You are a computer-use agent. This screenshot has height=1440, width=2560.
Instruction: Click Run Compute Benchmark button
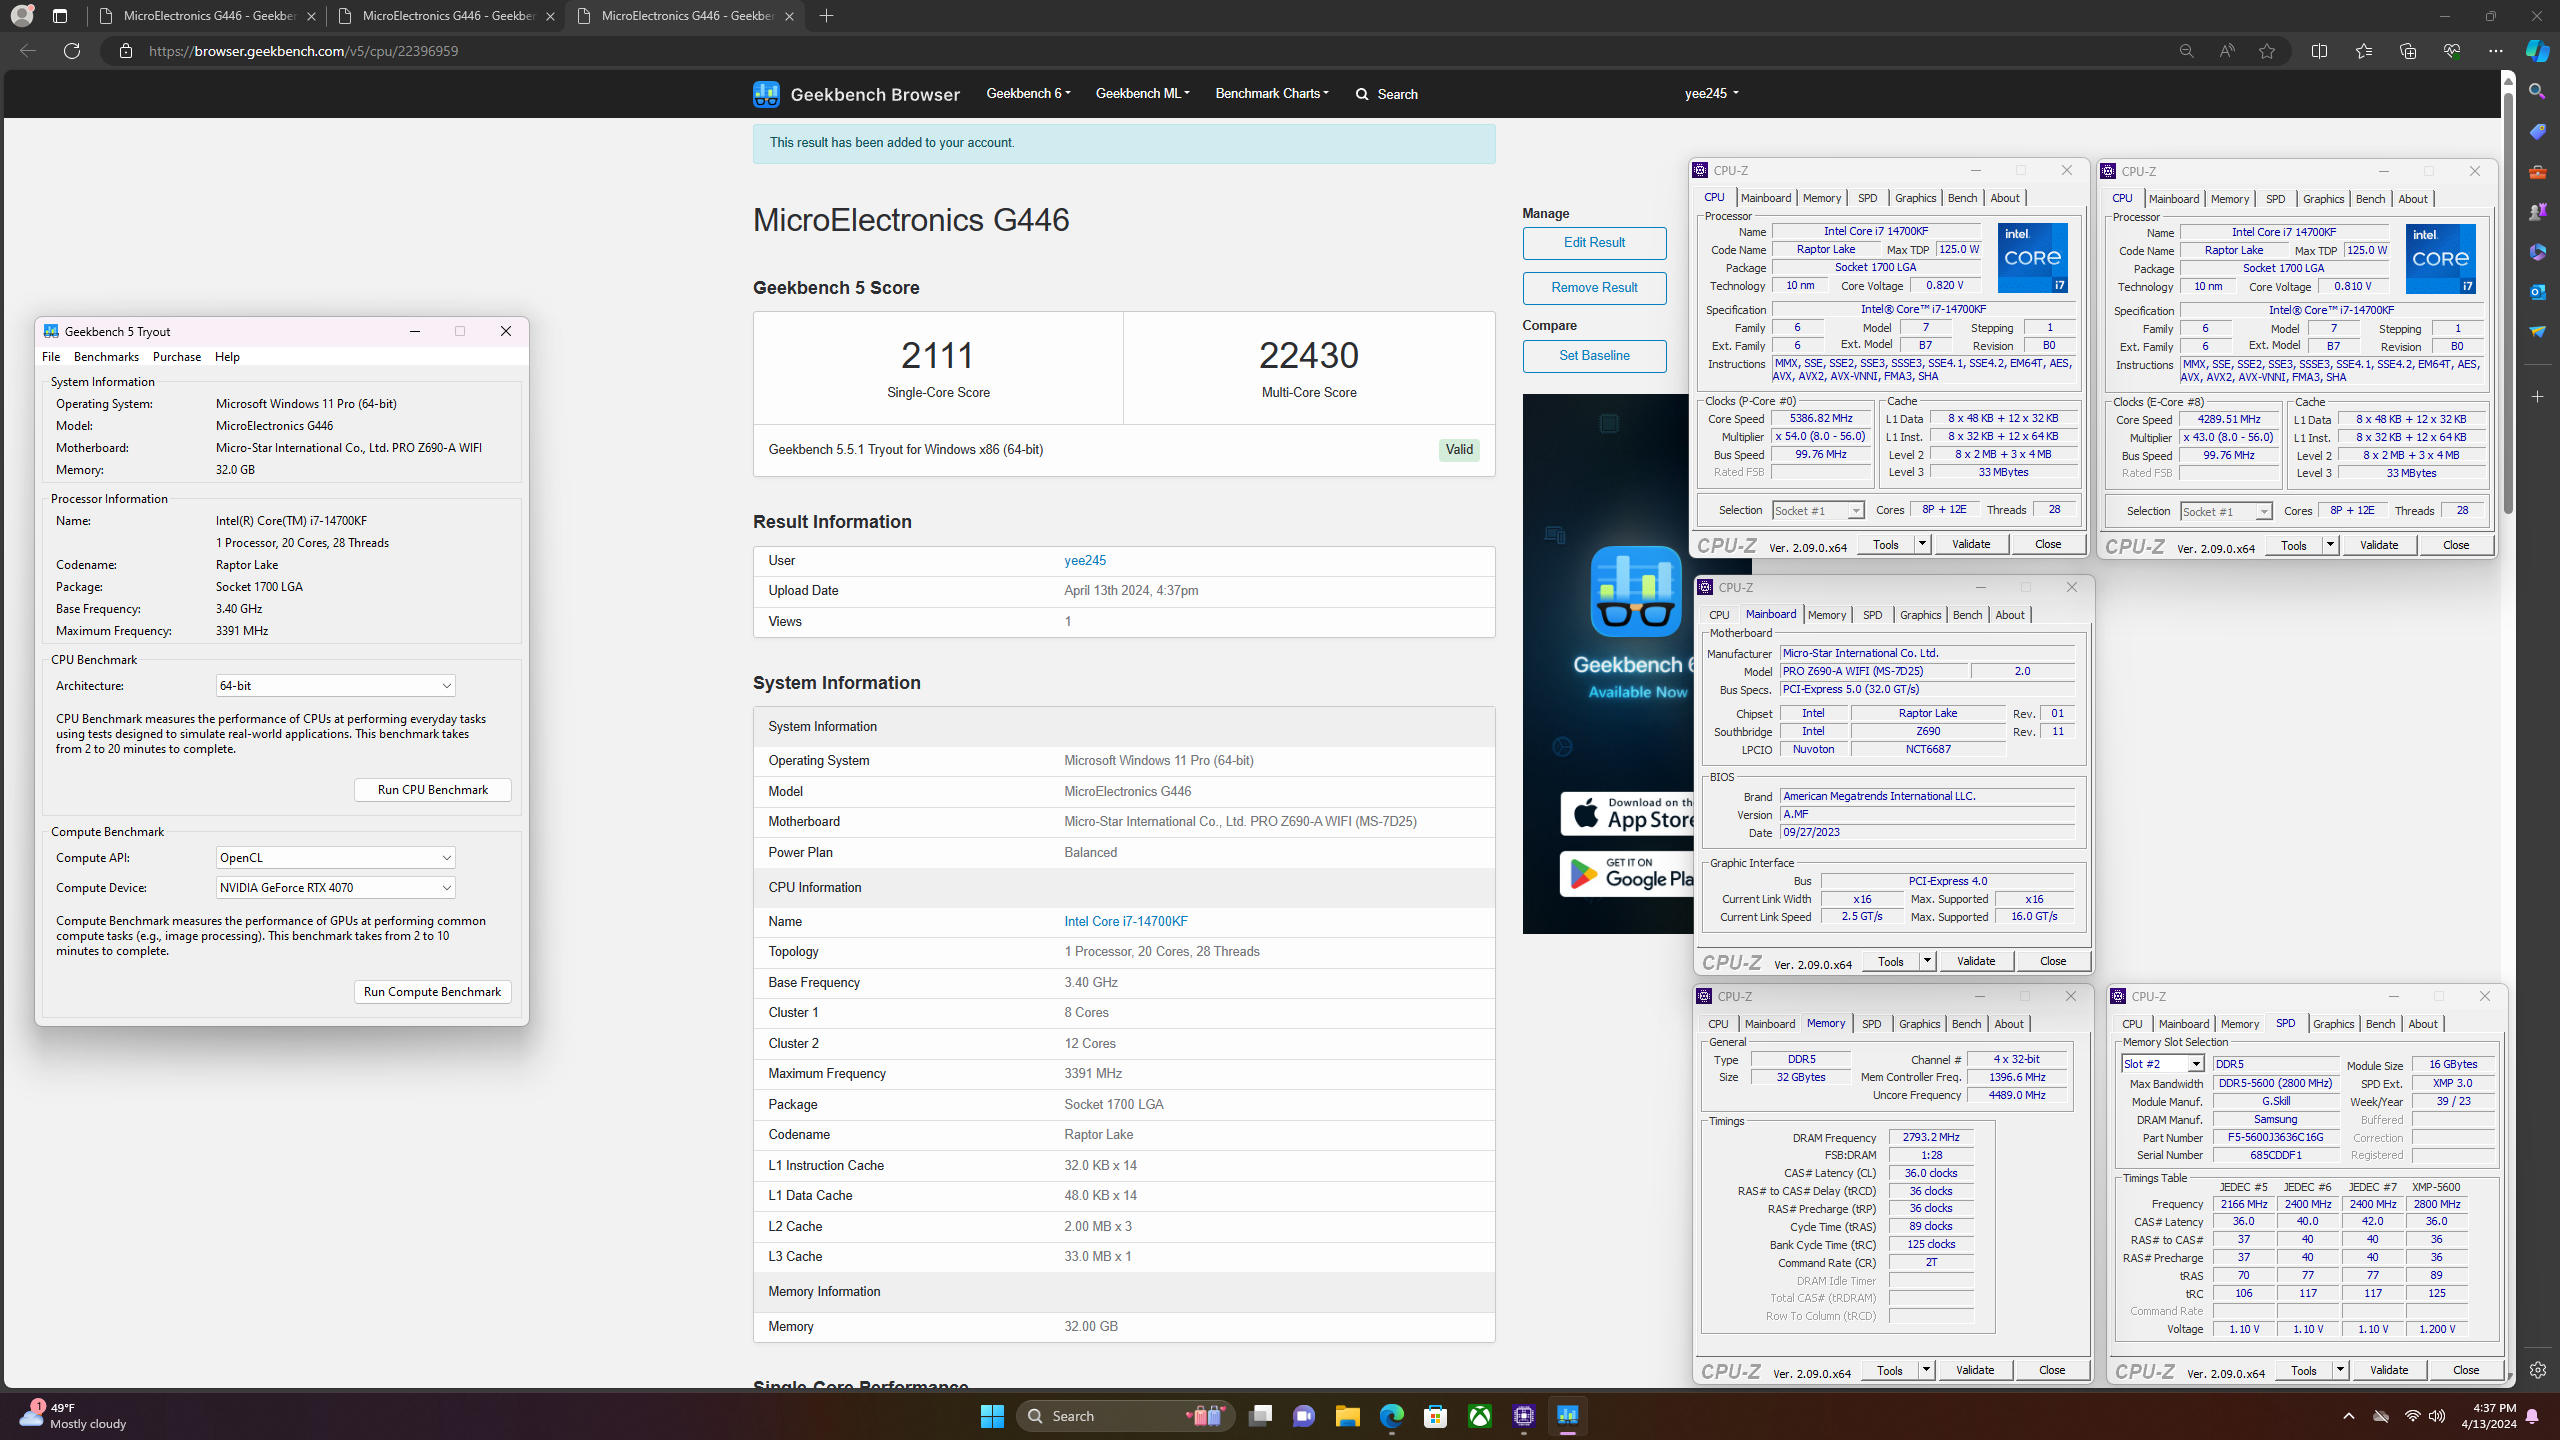433,992
